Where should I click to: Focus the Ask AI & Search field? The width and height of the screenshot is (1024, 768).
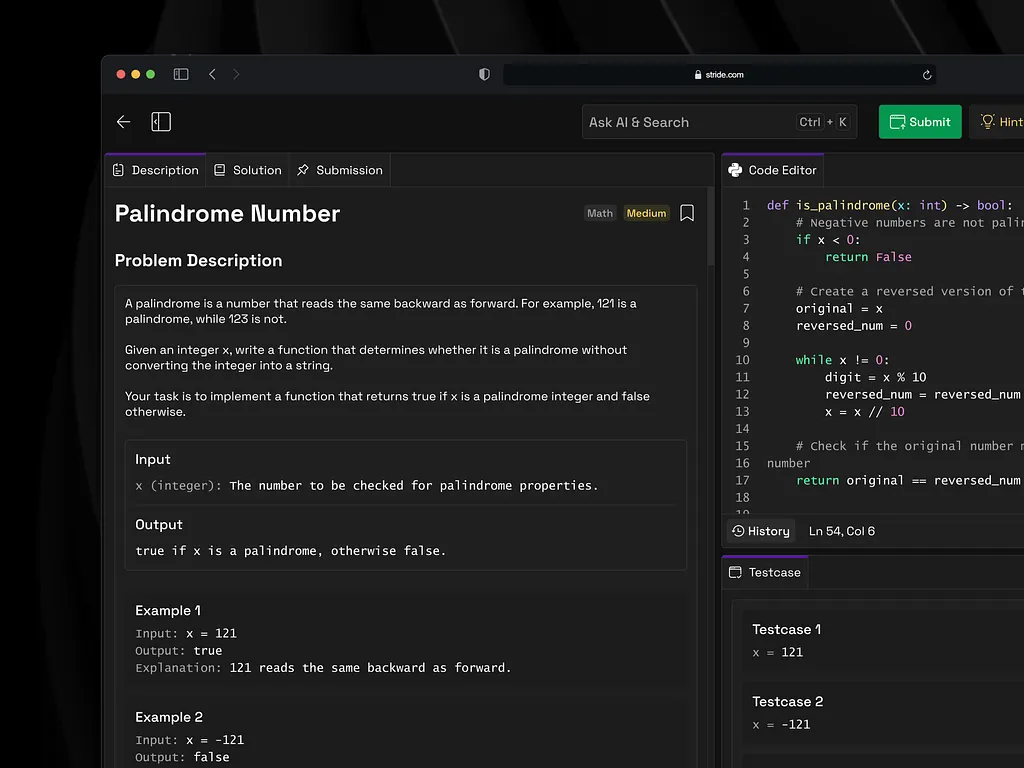(719, 122)
